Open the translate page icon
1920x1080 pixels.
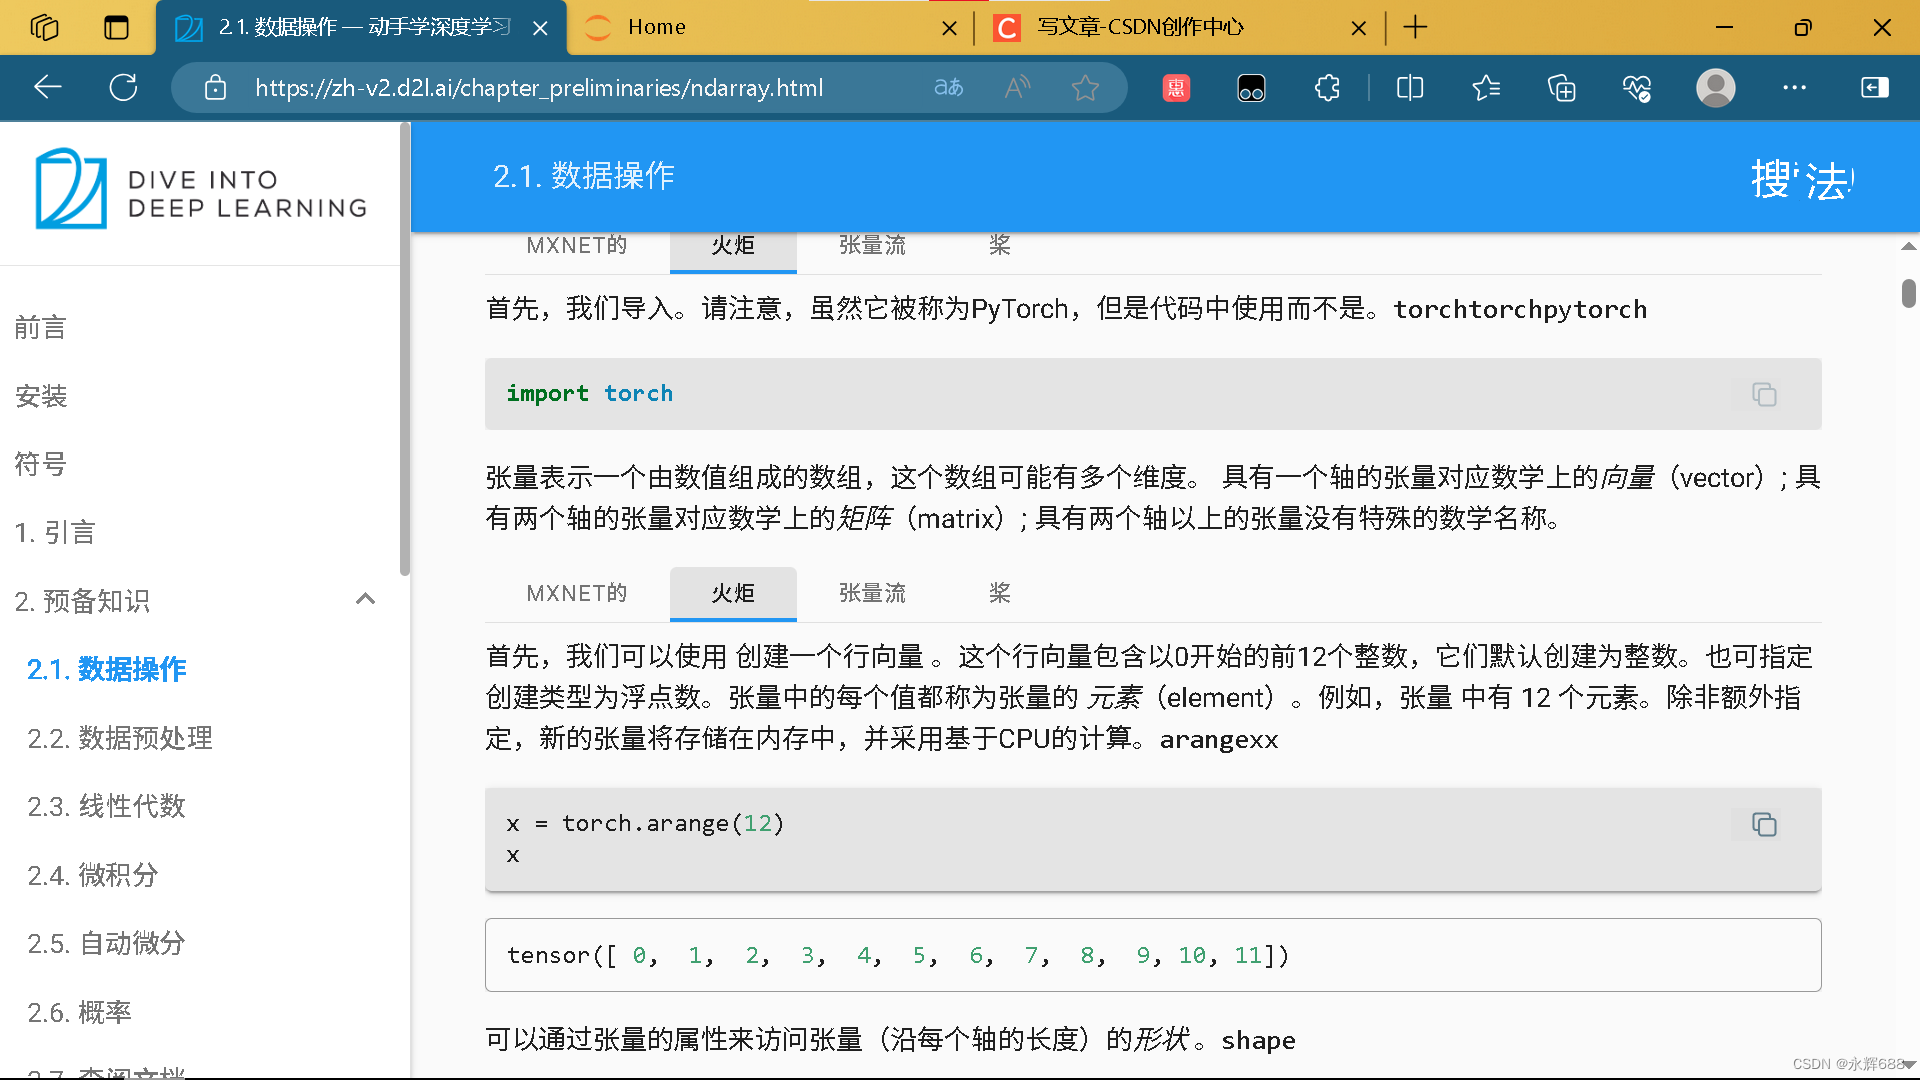click(x=948, y=88)
